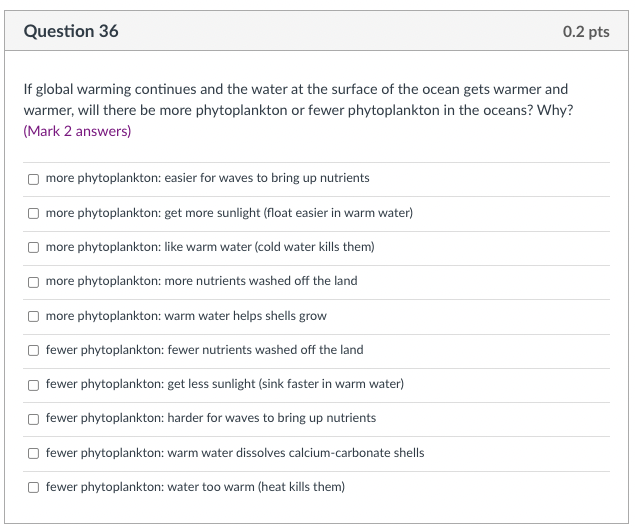The image size is (635, 529).
Task: Click the question prompt about global warming
Action: pos(298,100)
